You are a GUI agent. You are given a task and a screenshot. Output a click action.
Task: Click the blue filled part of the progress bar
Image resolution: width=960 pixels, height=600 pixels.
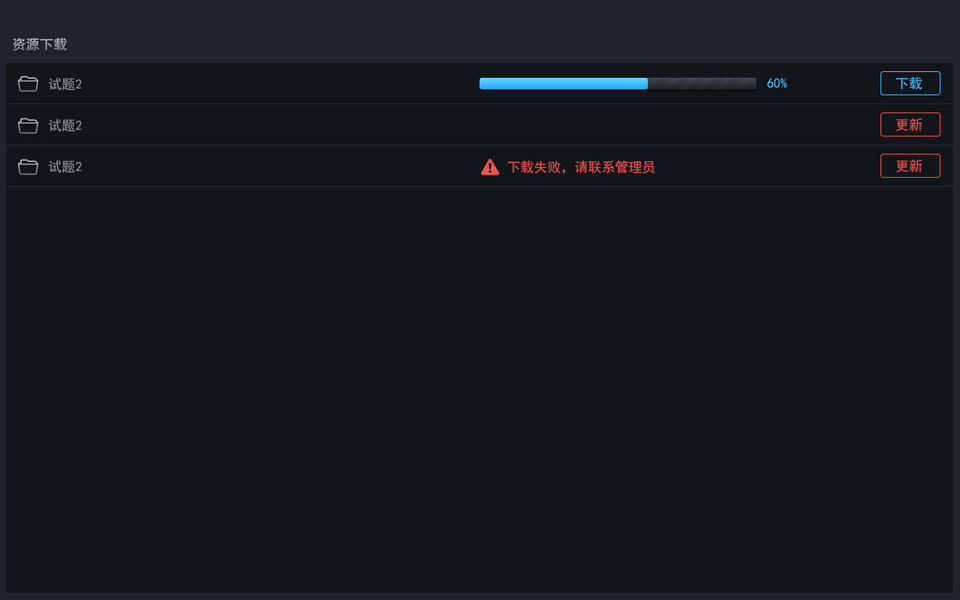(563, 84)
